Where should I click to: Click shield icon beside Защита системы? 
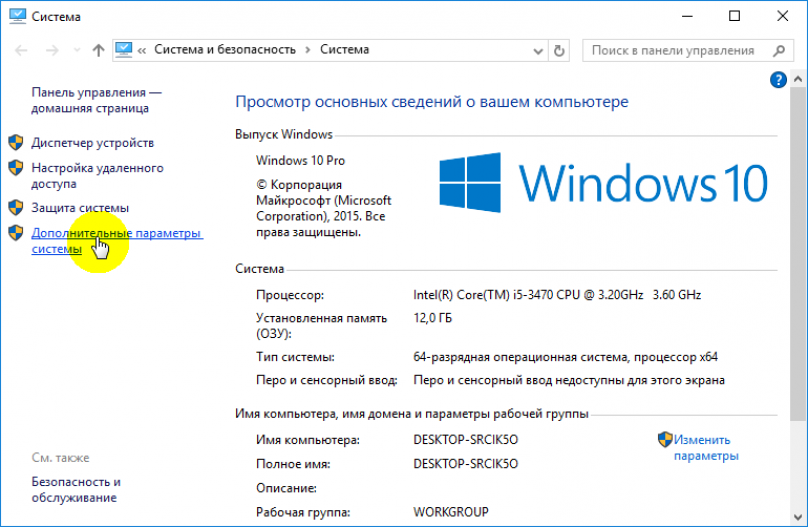click(x=16, y=208)
